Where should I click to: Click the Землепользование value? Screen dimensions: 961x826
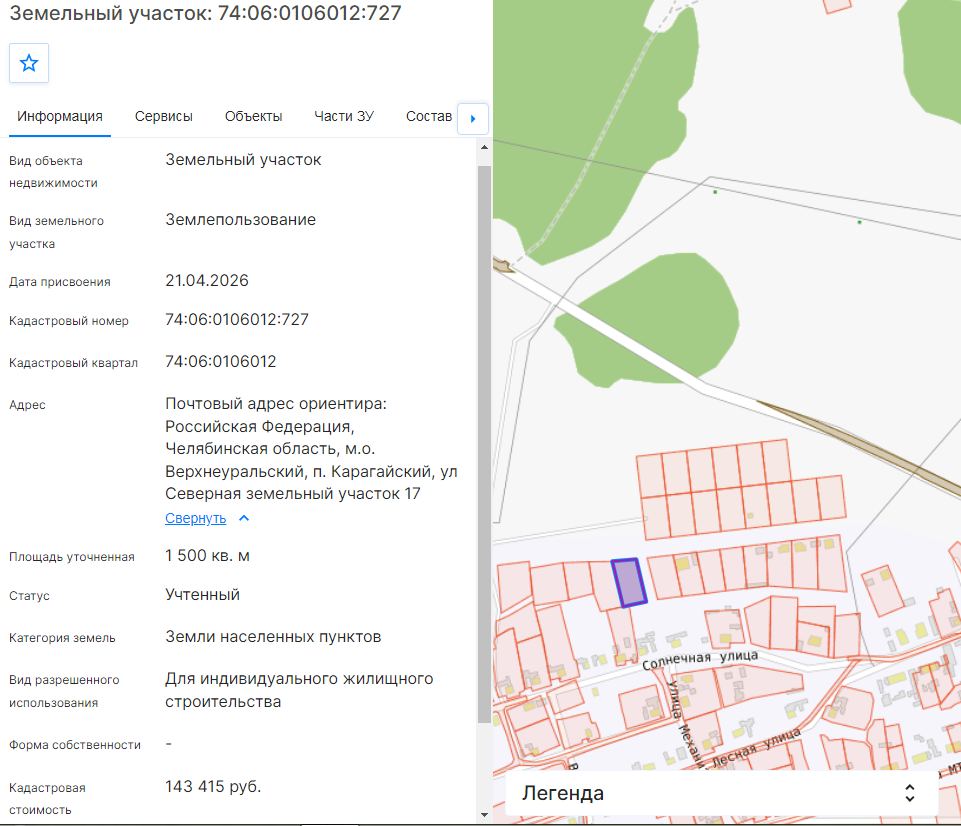point(240,220)
